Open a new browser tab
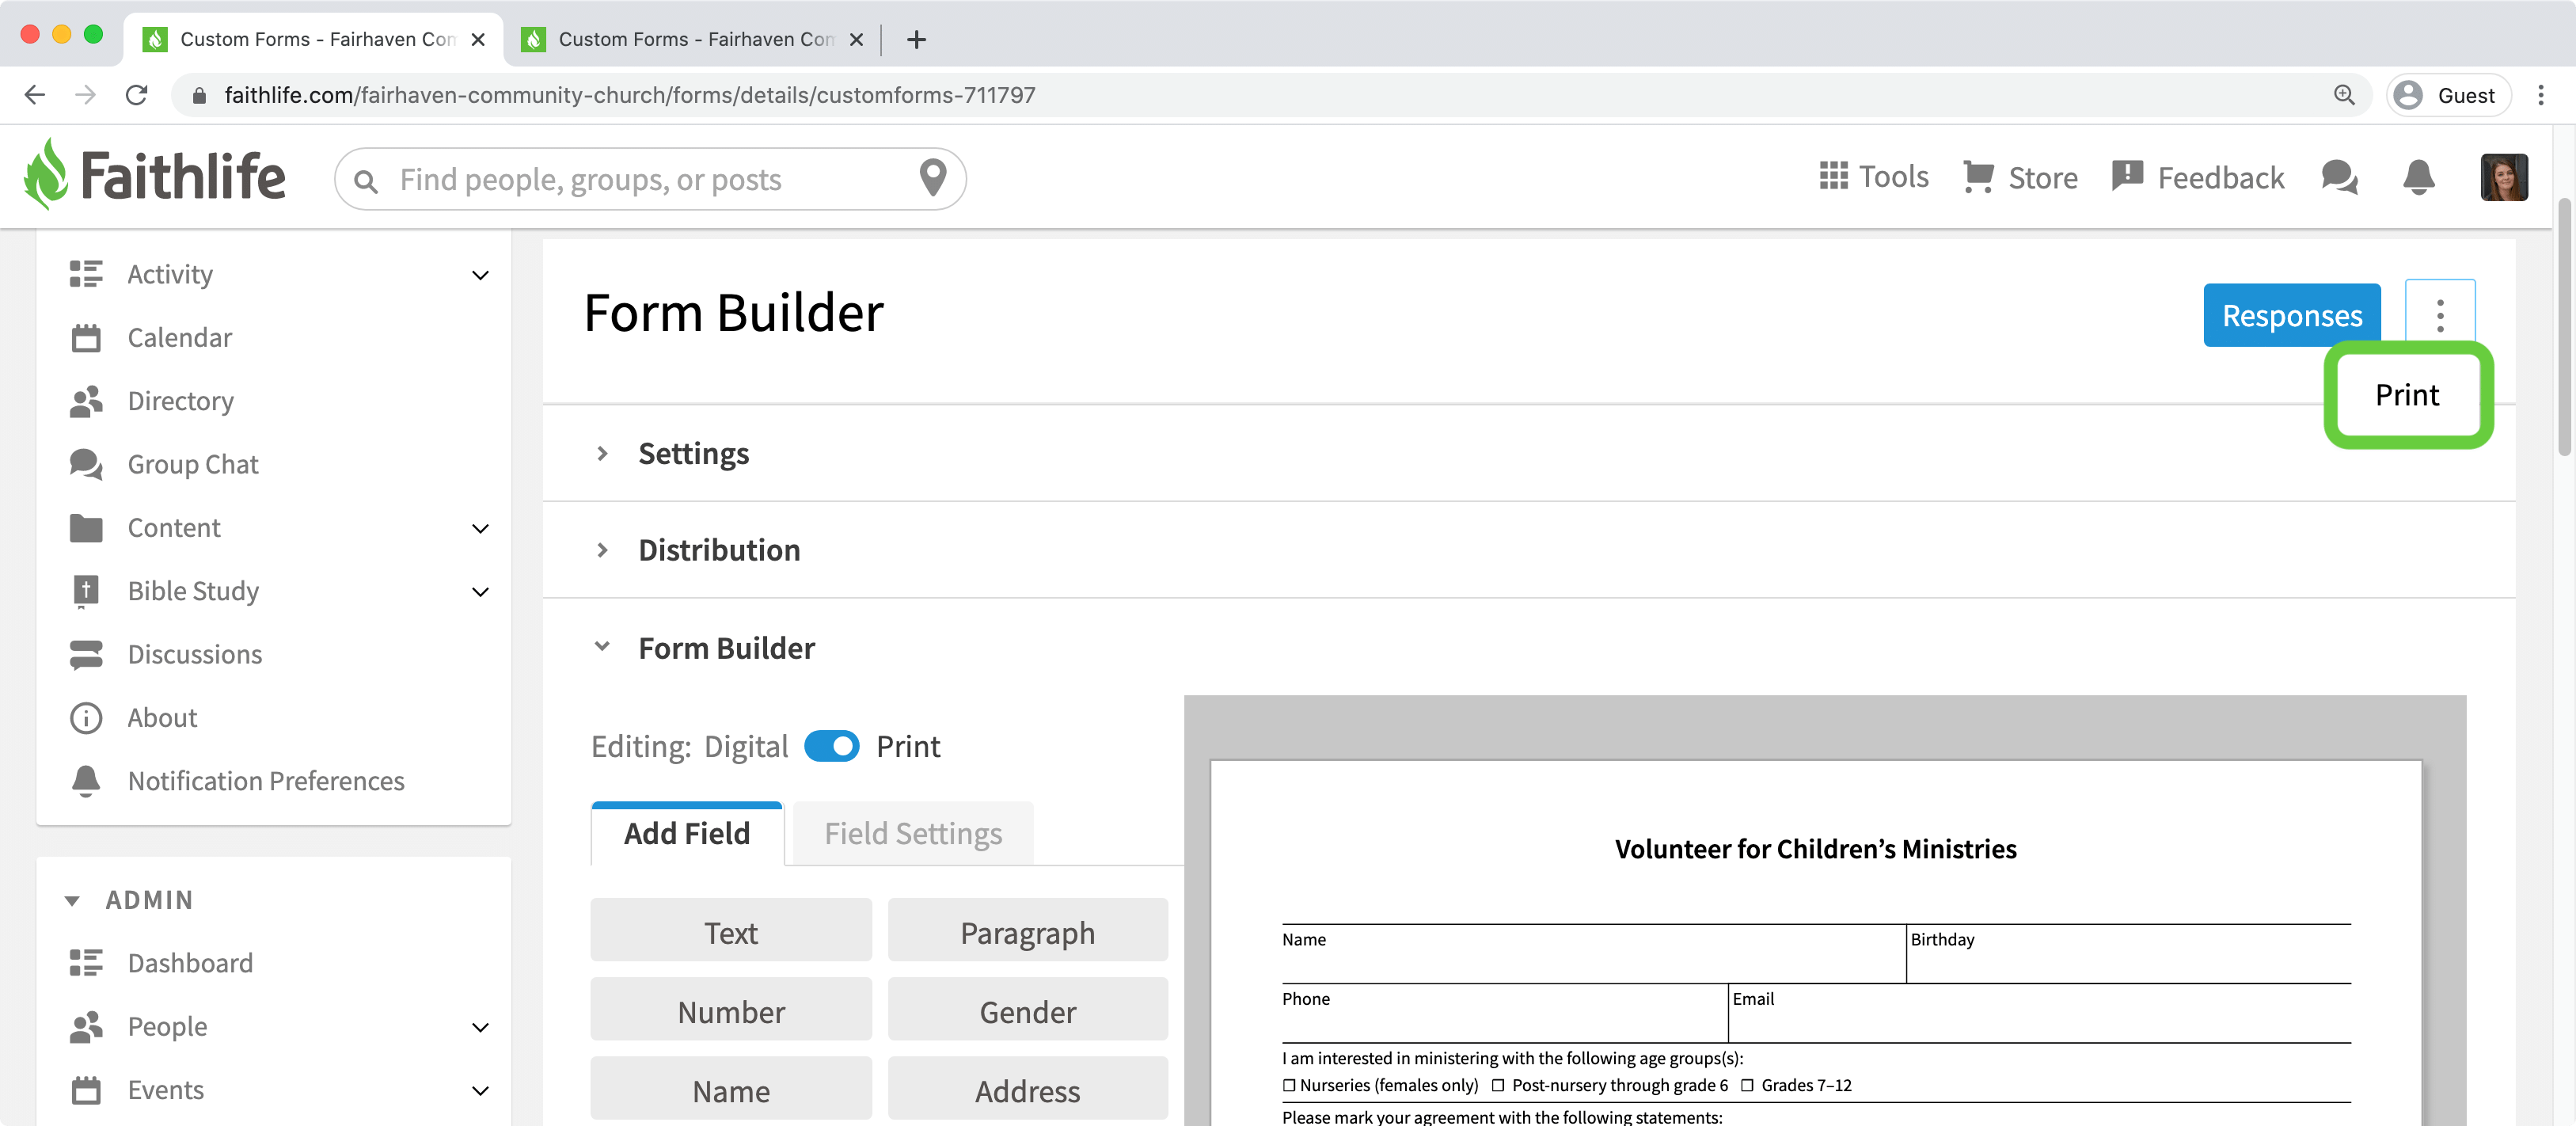 click(x=916, y=39)
